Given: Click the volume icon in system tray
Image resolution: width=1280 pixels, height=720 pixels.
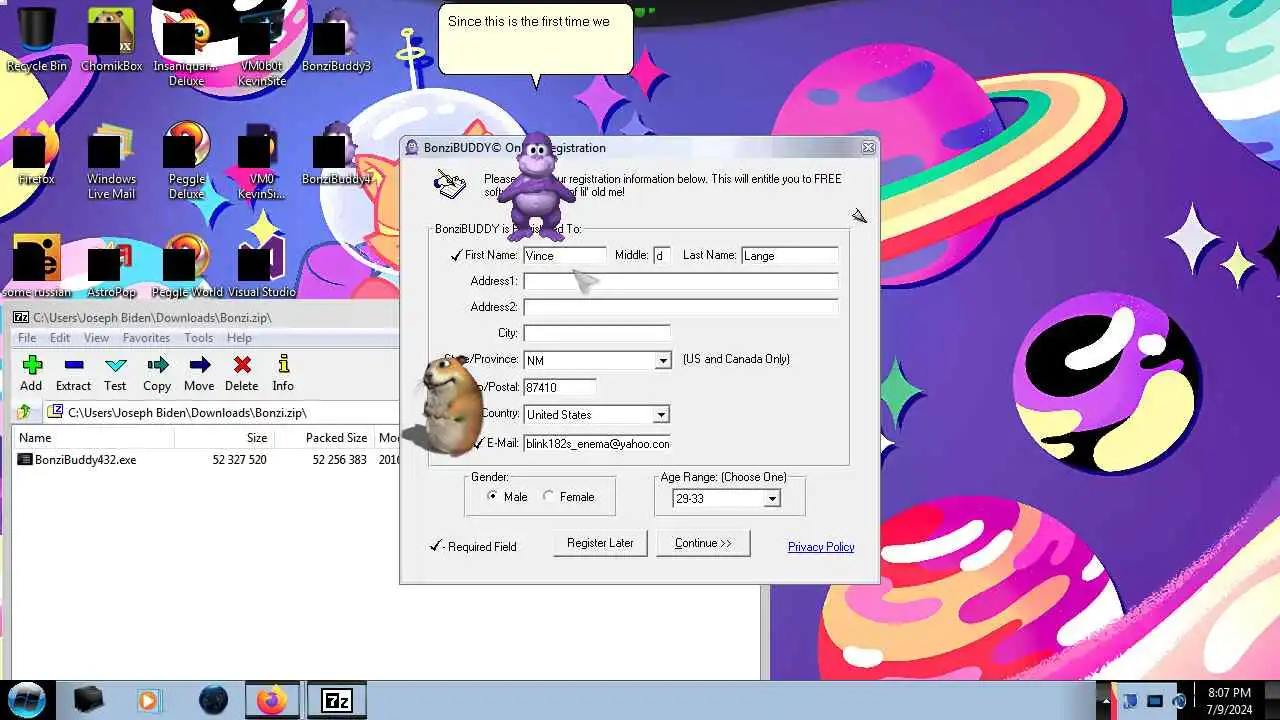Looking at the screenshot, I should click(1179, 701).
